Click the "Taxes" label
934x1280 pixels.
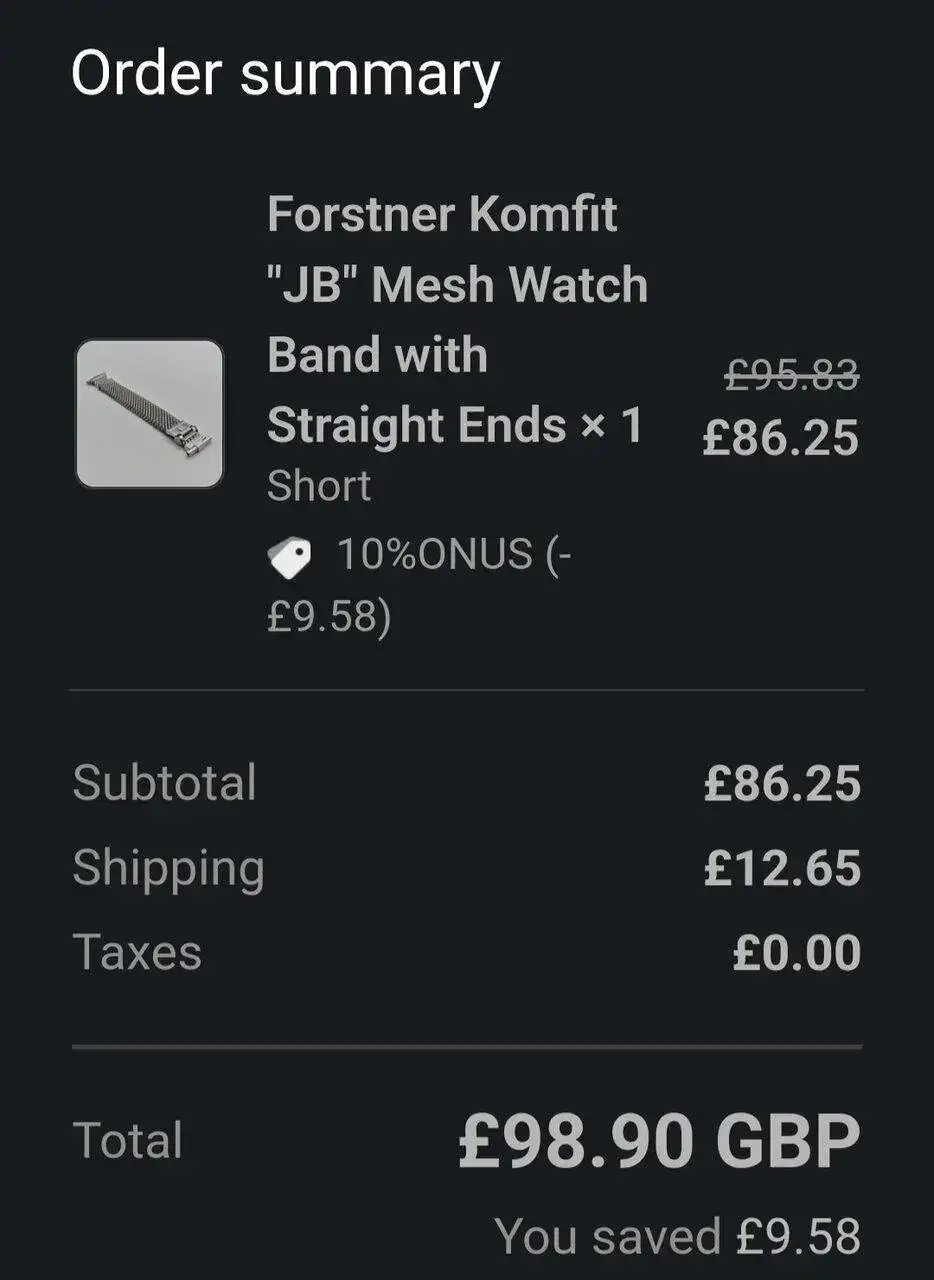coord(137,952)
